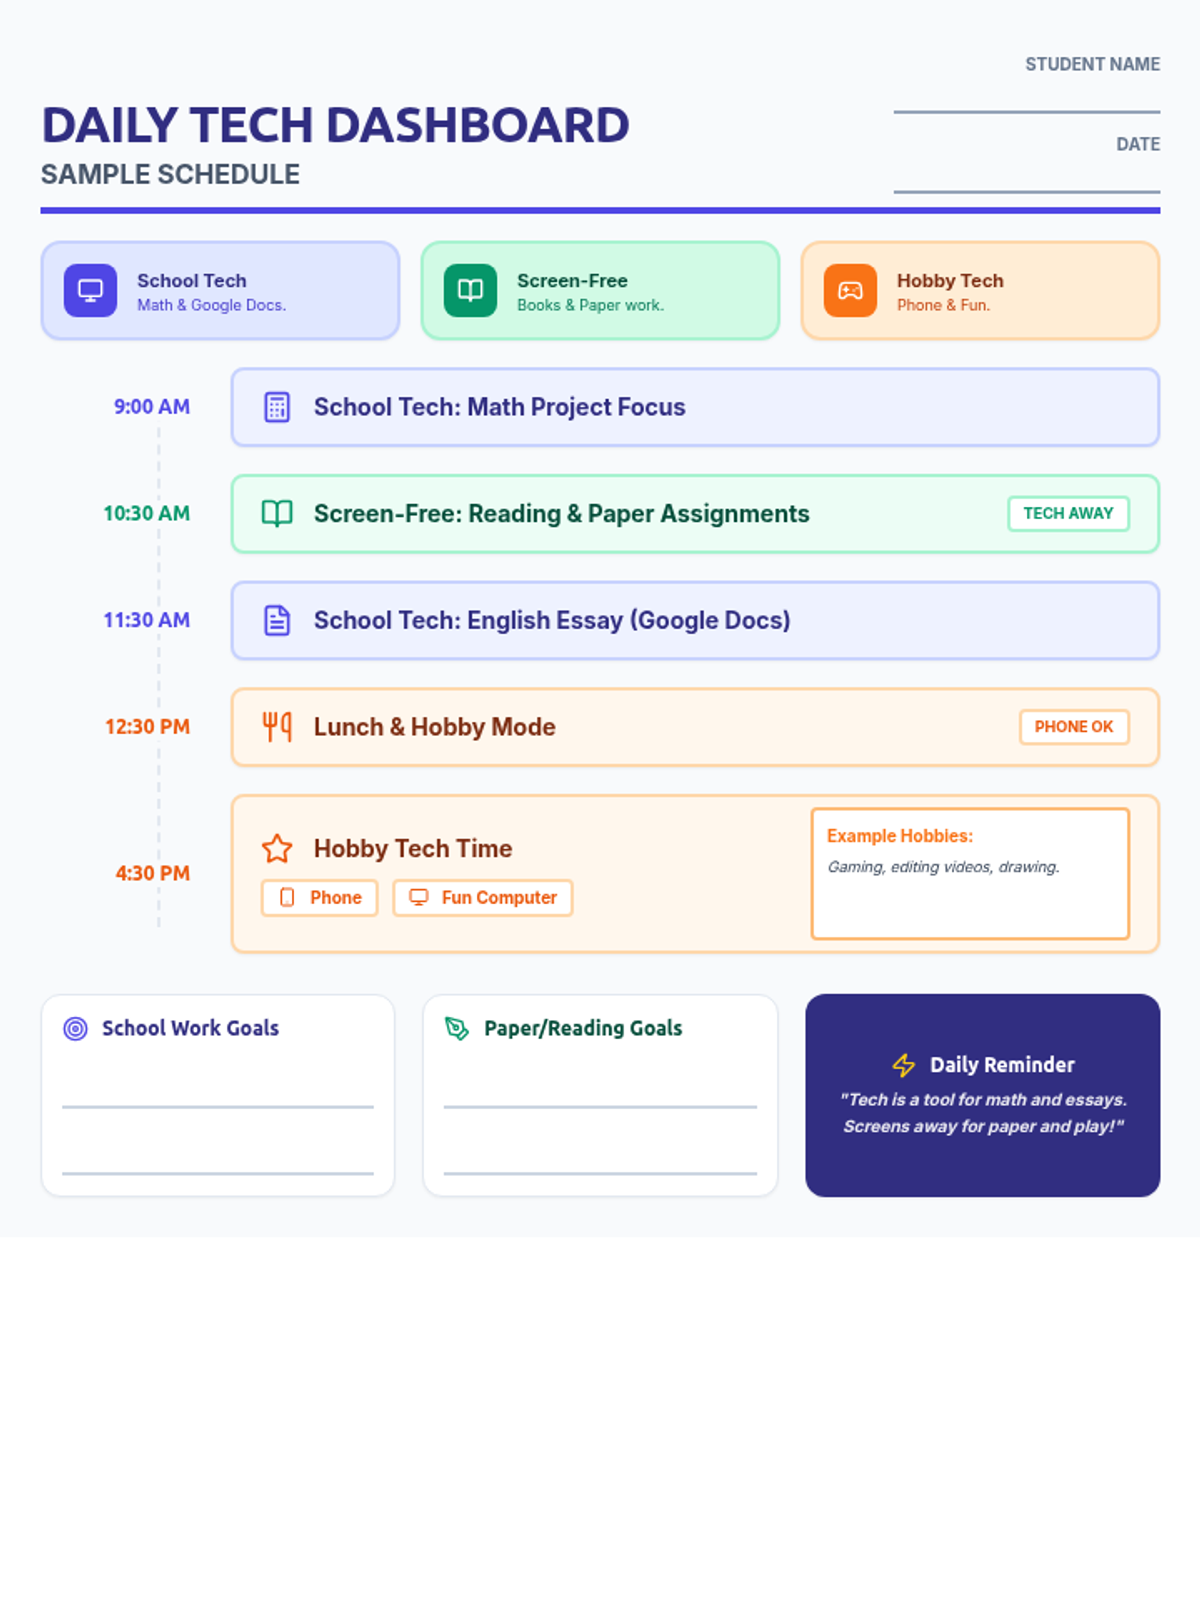Select the 4:30 PM time label
The image size is (1200, 1600).
coord(152,874)
